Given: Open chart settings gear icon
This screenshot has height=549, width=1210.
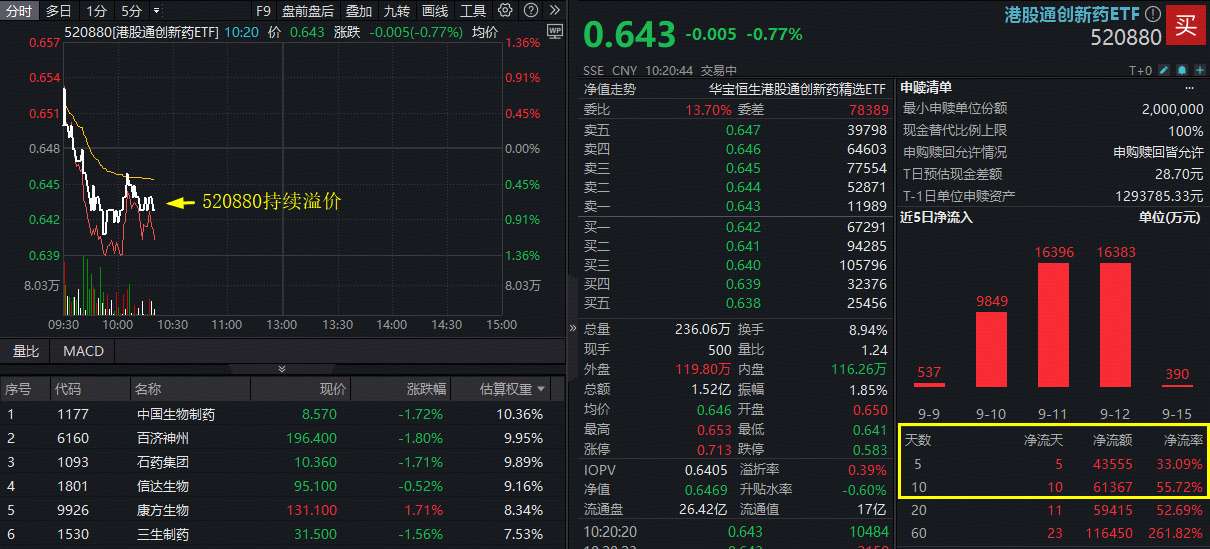Looking at the screenshot, I should click(x=505, y=11).
